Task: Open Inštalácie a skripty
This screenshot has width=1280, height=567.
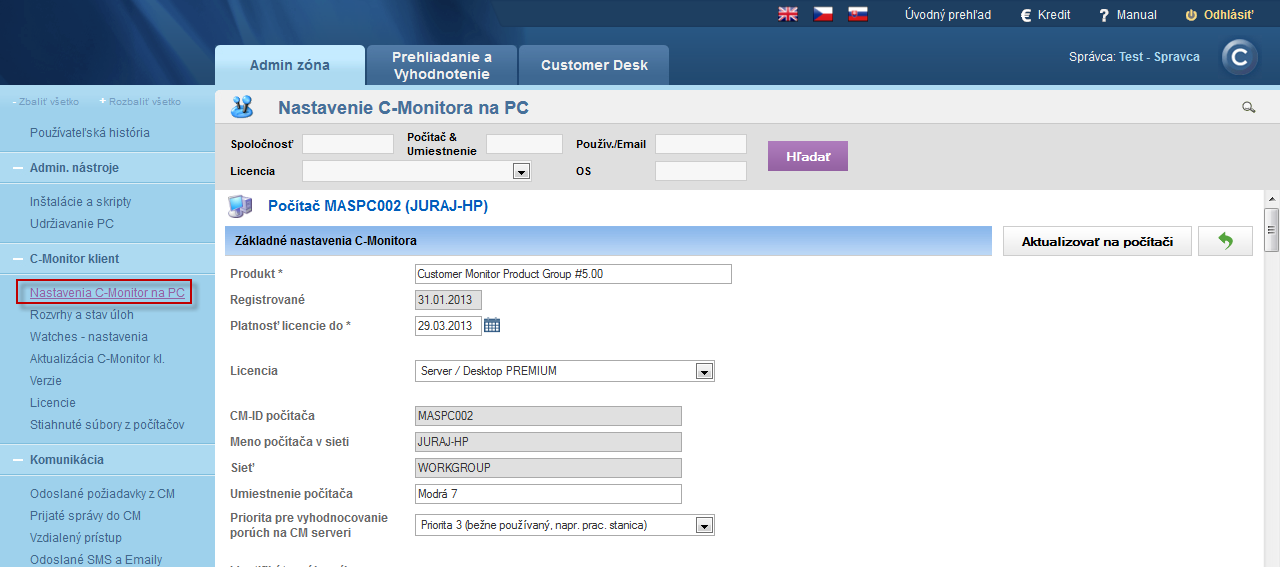Action: pyautogui.click(x=80, y=201)
